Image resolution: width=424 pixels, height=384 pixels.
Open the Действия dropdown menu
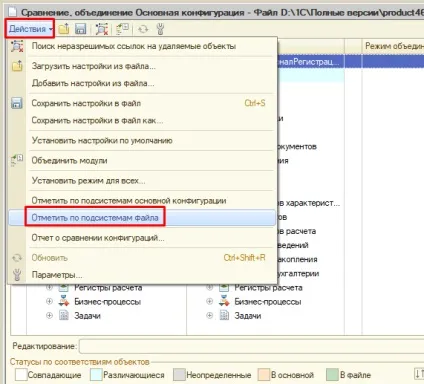pos(30,29)
